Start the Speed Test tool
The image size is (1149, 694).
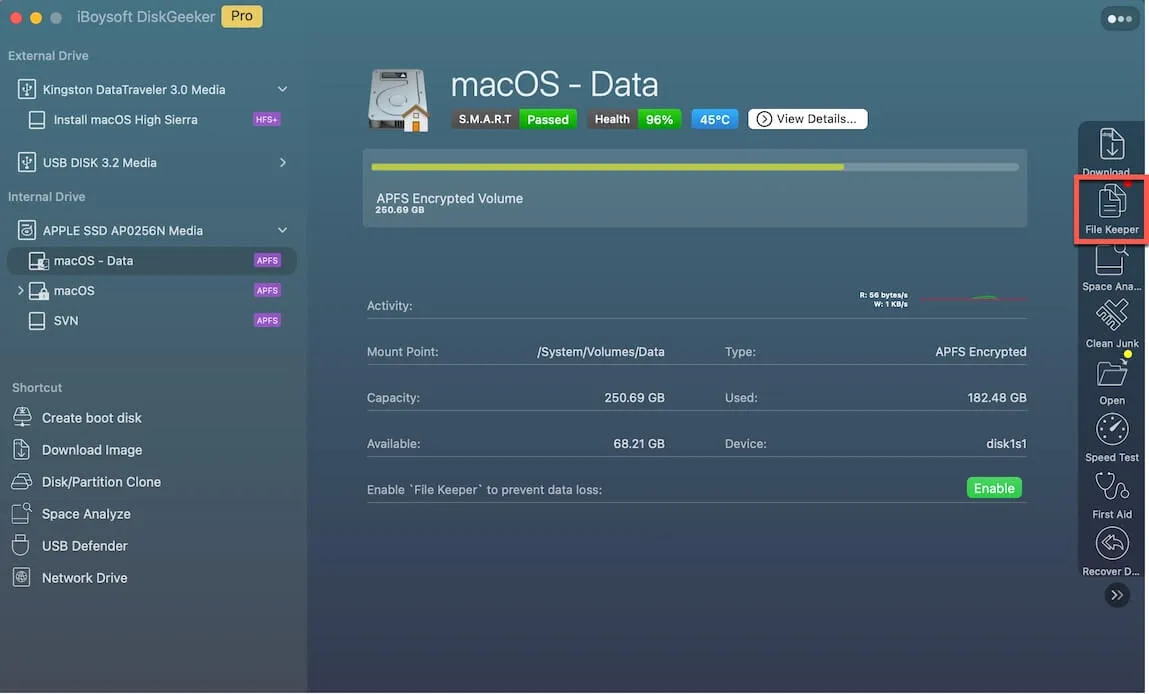point(1111,438)
